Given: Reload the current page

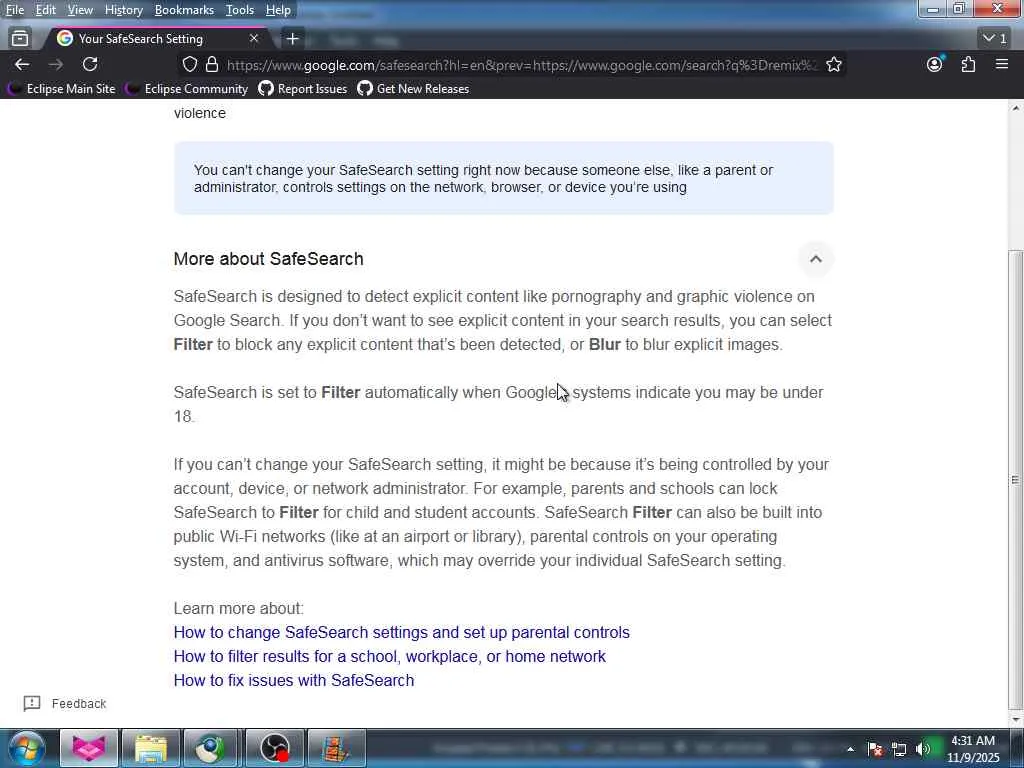Looking at the screenshot, I should 90,64.
